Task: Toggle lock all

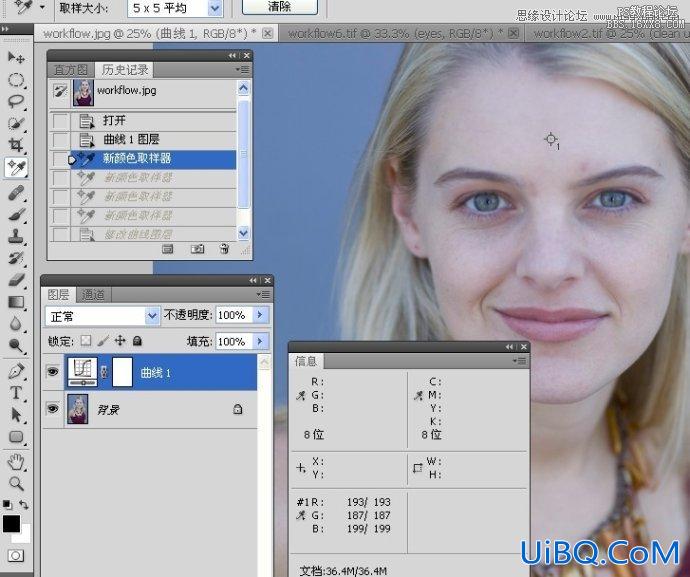Action: pyautogui.click(x=137, y=341)
